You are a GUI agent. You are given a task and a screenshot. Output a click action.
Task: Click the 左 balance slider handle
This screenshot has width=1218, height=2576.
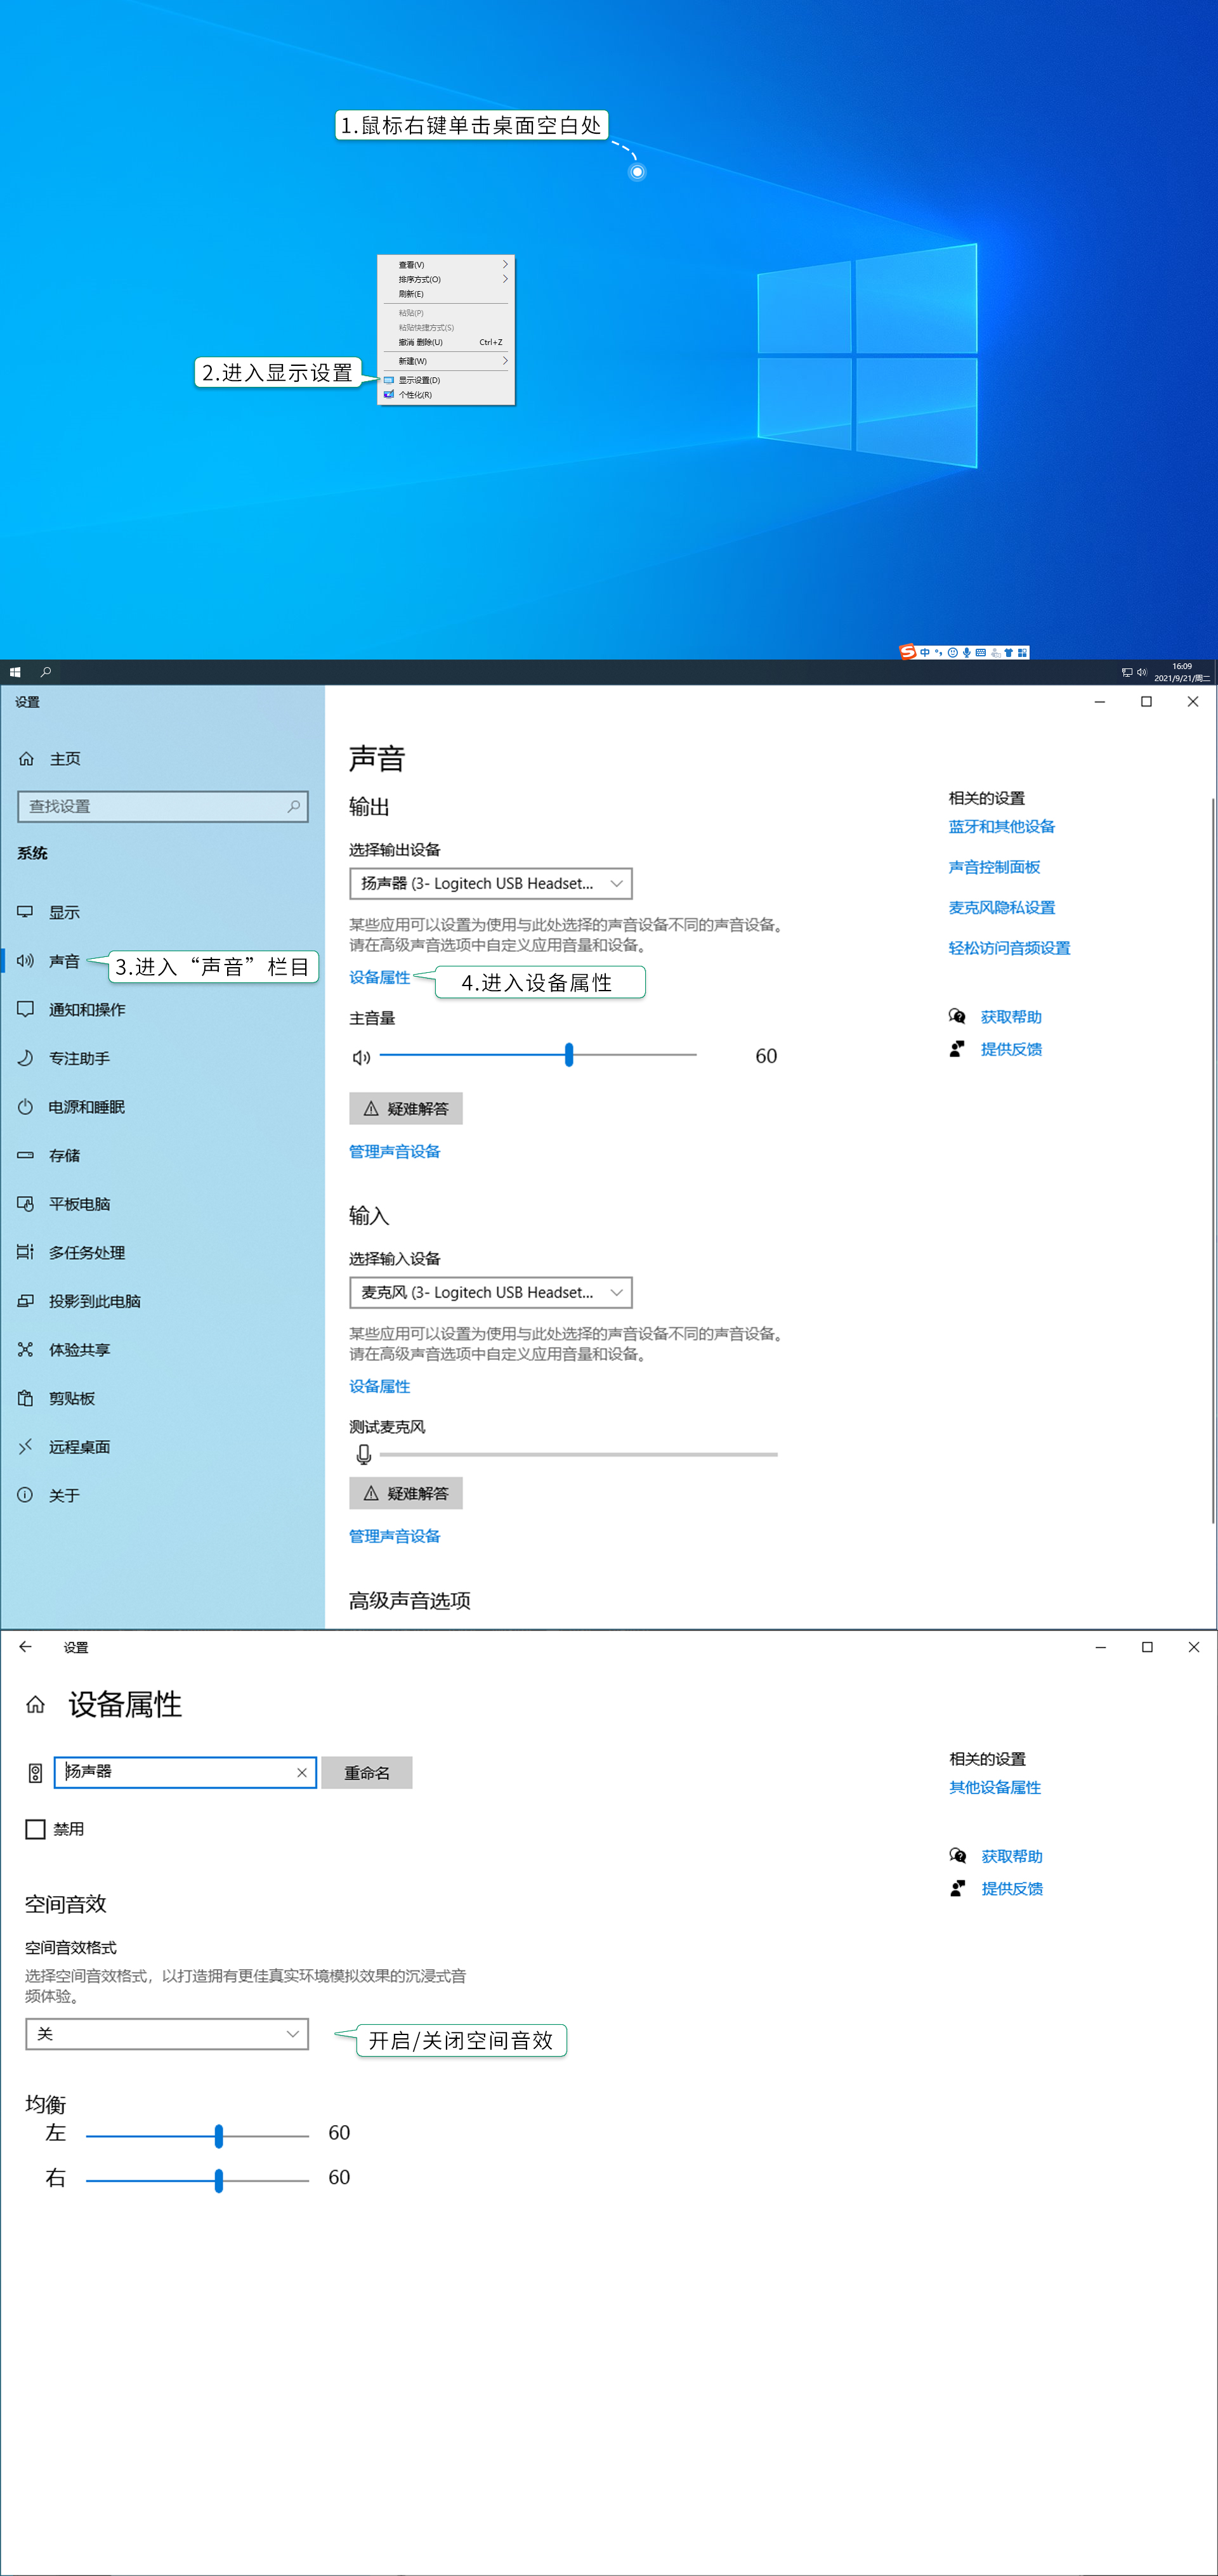tap(219, 2136)
